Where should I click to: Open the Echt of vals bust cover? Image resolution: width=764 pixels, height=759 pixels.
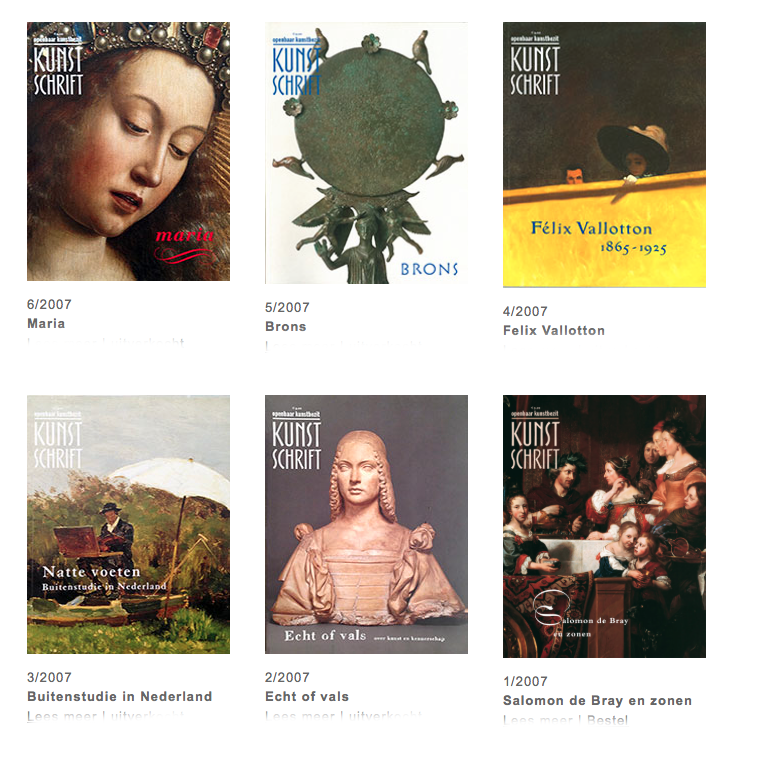pos(366,524)
